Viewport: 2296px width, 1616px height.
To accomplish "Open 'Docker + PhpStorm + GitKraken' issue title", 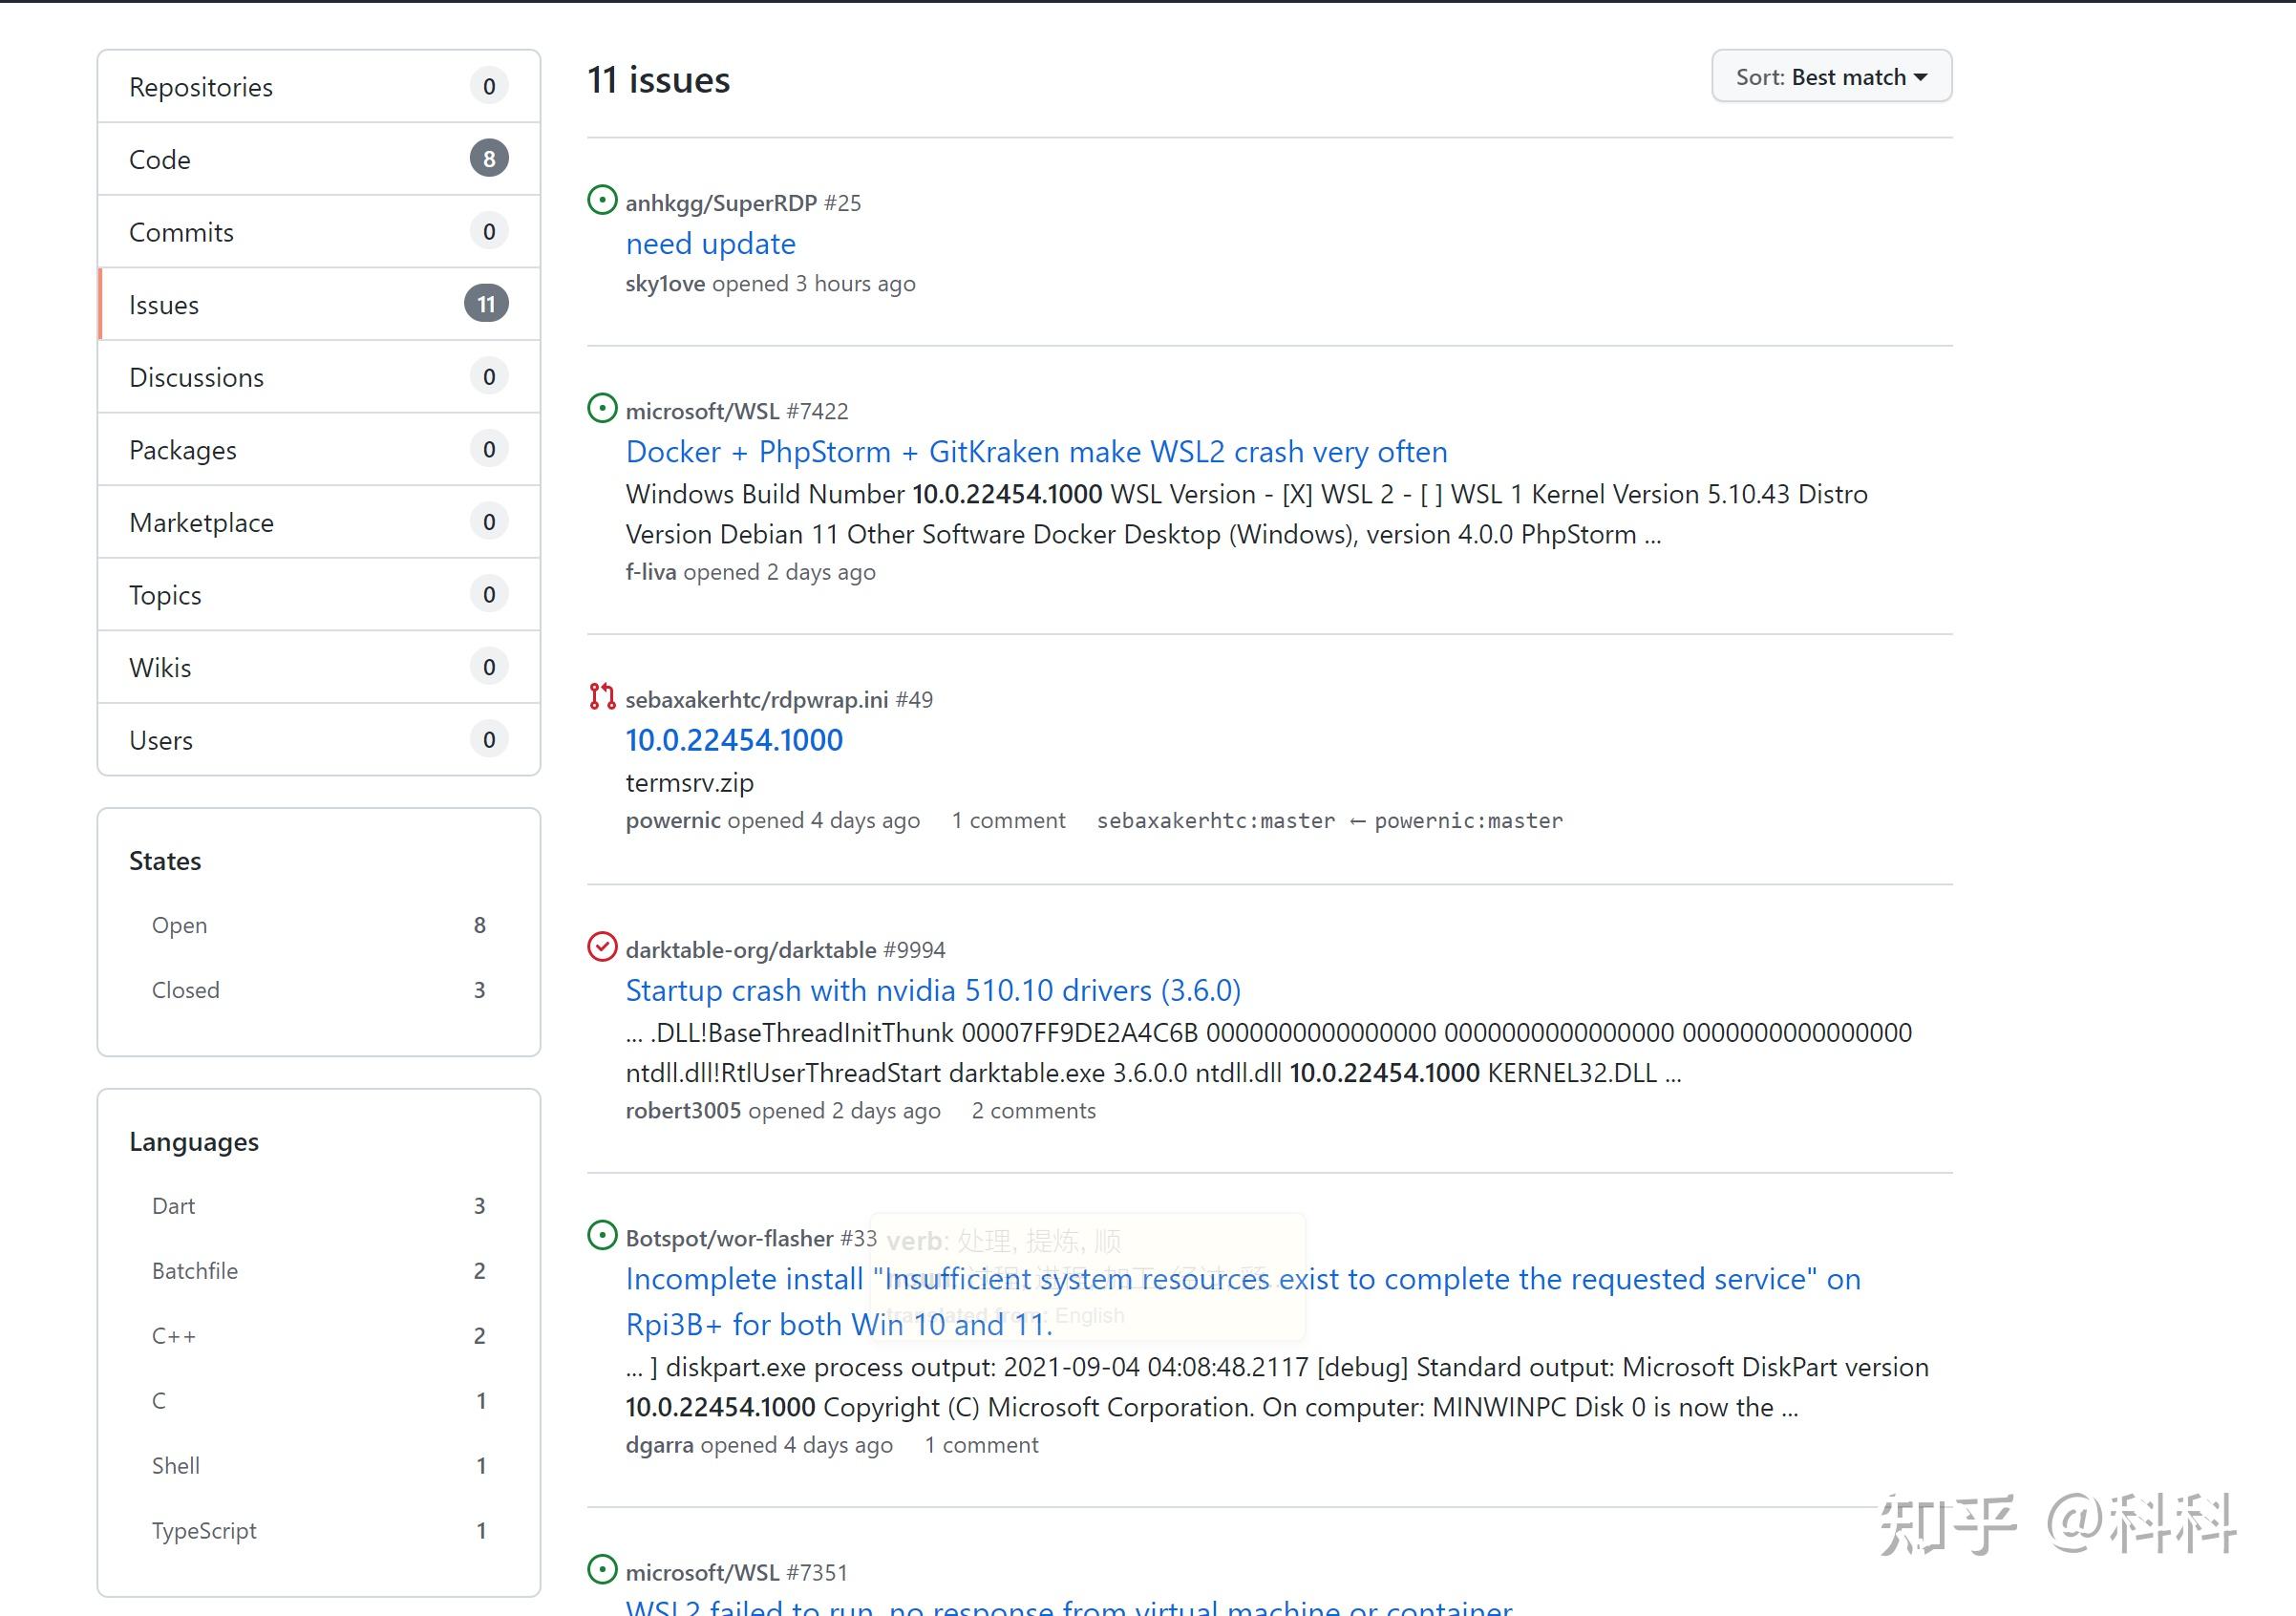I will [x=1036, y=452].
